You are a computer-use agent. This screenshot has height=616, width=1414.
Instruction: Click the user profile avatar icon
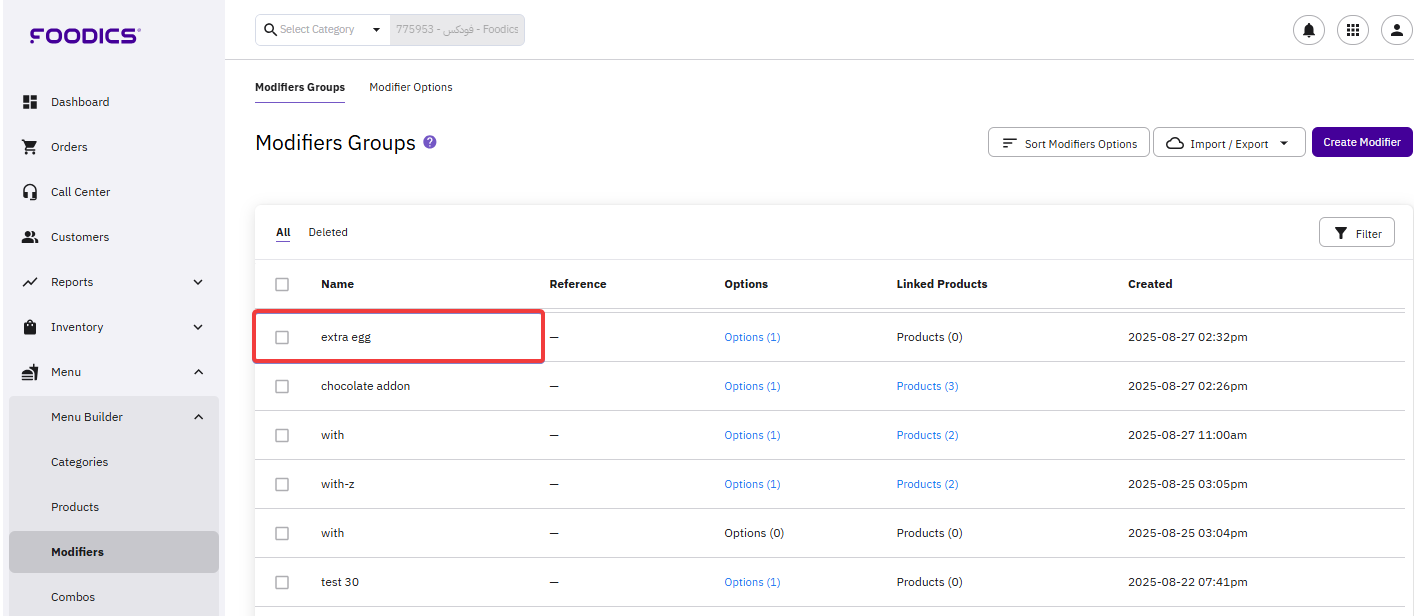click(1396, 30)
